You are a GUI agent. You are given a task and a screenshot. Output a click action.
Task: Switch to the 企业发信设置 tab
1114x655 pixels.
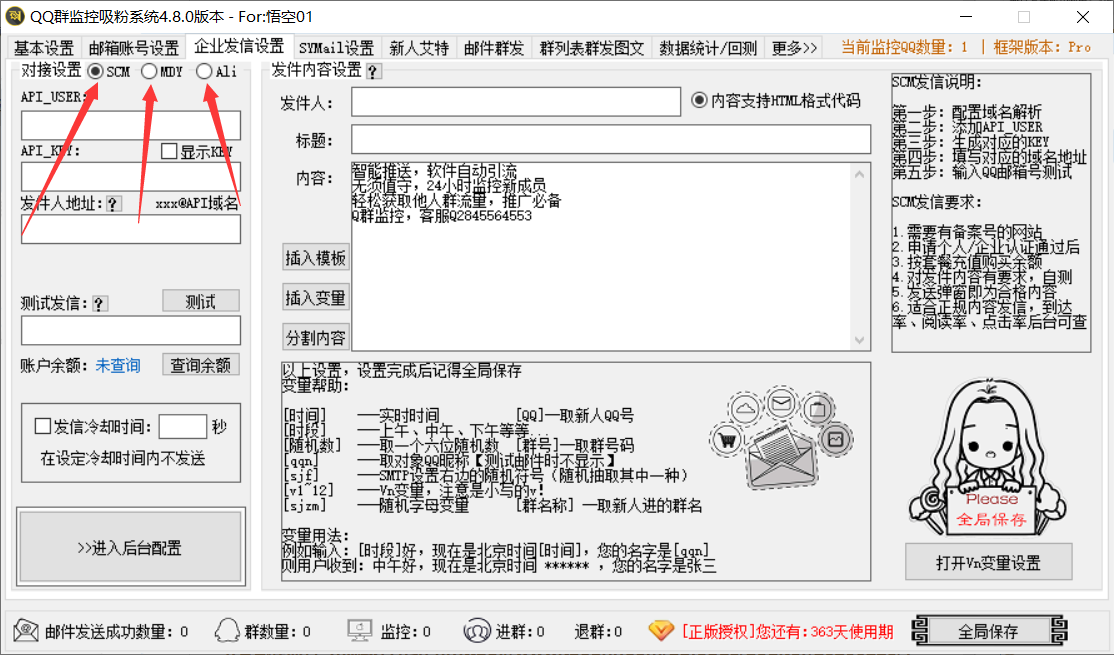239,45
